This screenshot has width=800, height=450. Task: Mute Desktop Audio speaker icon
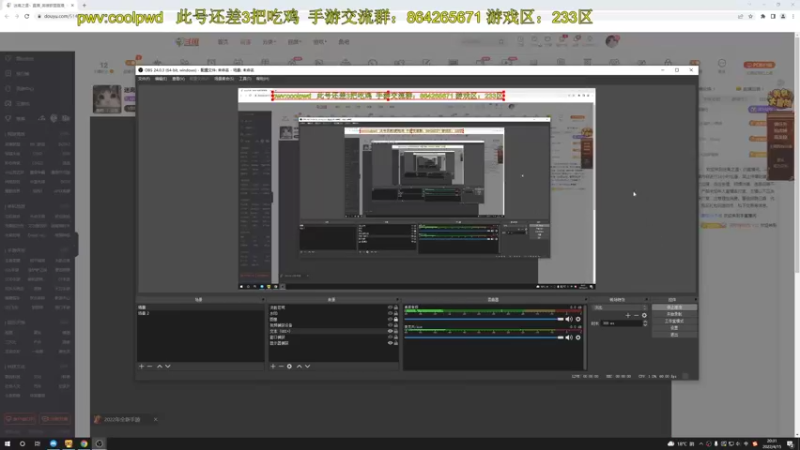(569, 319)
